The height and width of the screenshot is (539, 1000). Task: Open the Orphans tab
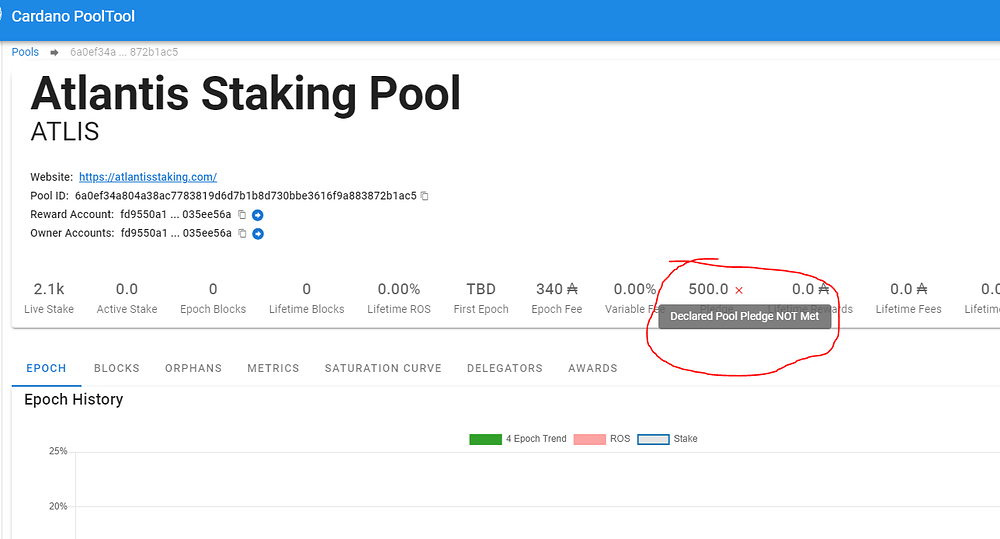[x=193, y=368]
